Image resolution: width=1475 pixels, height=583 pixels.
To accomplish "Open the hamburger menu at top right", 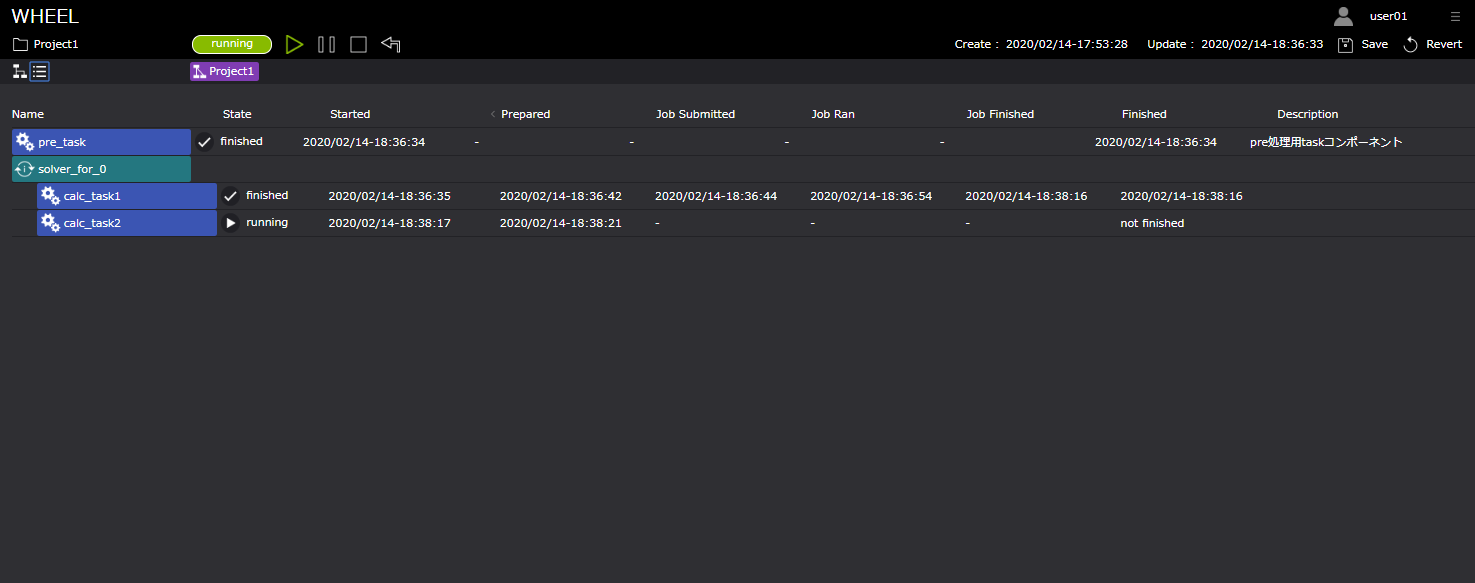I will click(x=1455, y=16).
